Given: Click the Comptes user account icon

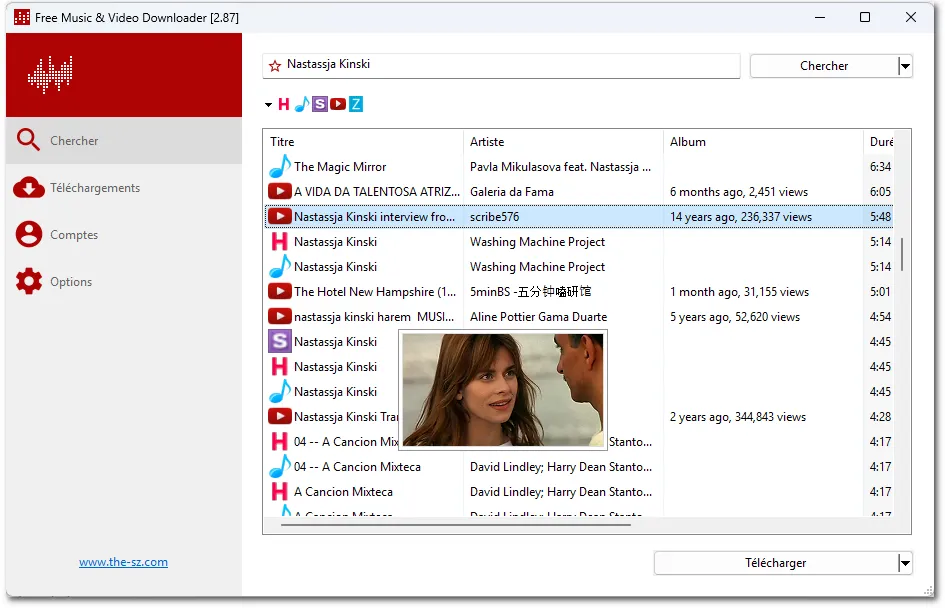Looking at the screenshot, I should tap(29, 234).
